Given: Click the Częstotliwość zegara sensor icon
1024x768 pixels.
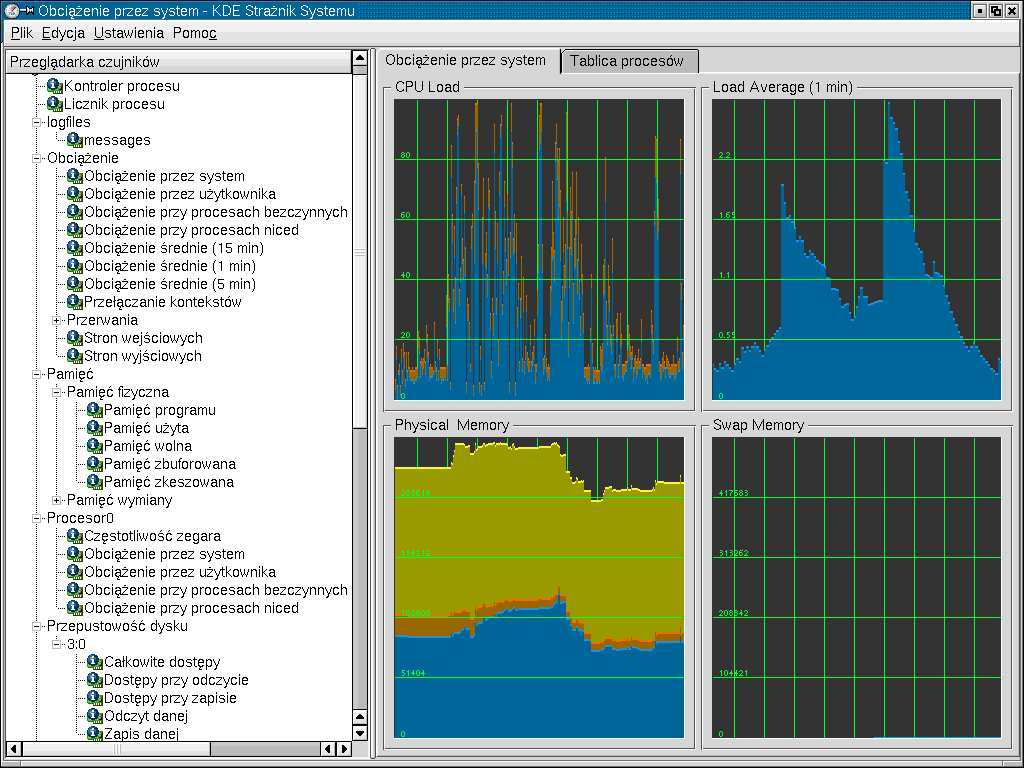Looking at the screenshot, I should click(74, 536).
